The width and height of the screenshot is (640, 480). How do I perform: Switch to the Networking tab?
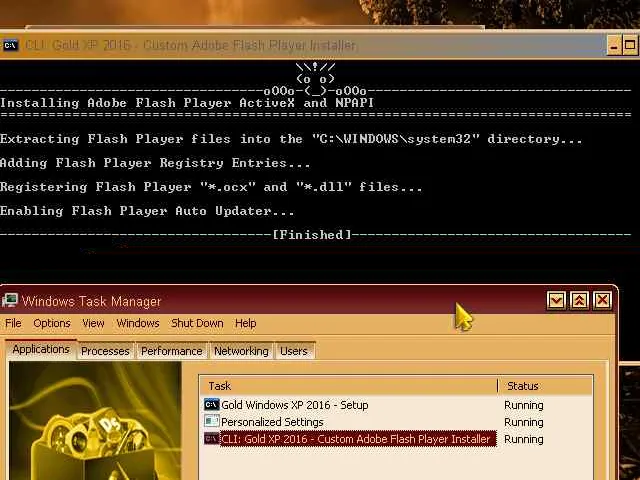pyautogui.click(x=241, y=351)
